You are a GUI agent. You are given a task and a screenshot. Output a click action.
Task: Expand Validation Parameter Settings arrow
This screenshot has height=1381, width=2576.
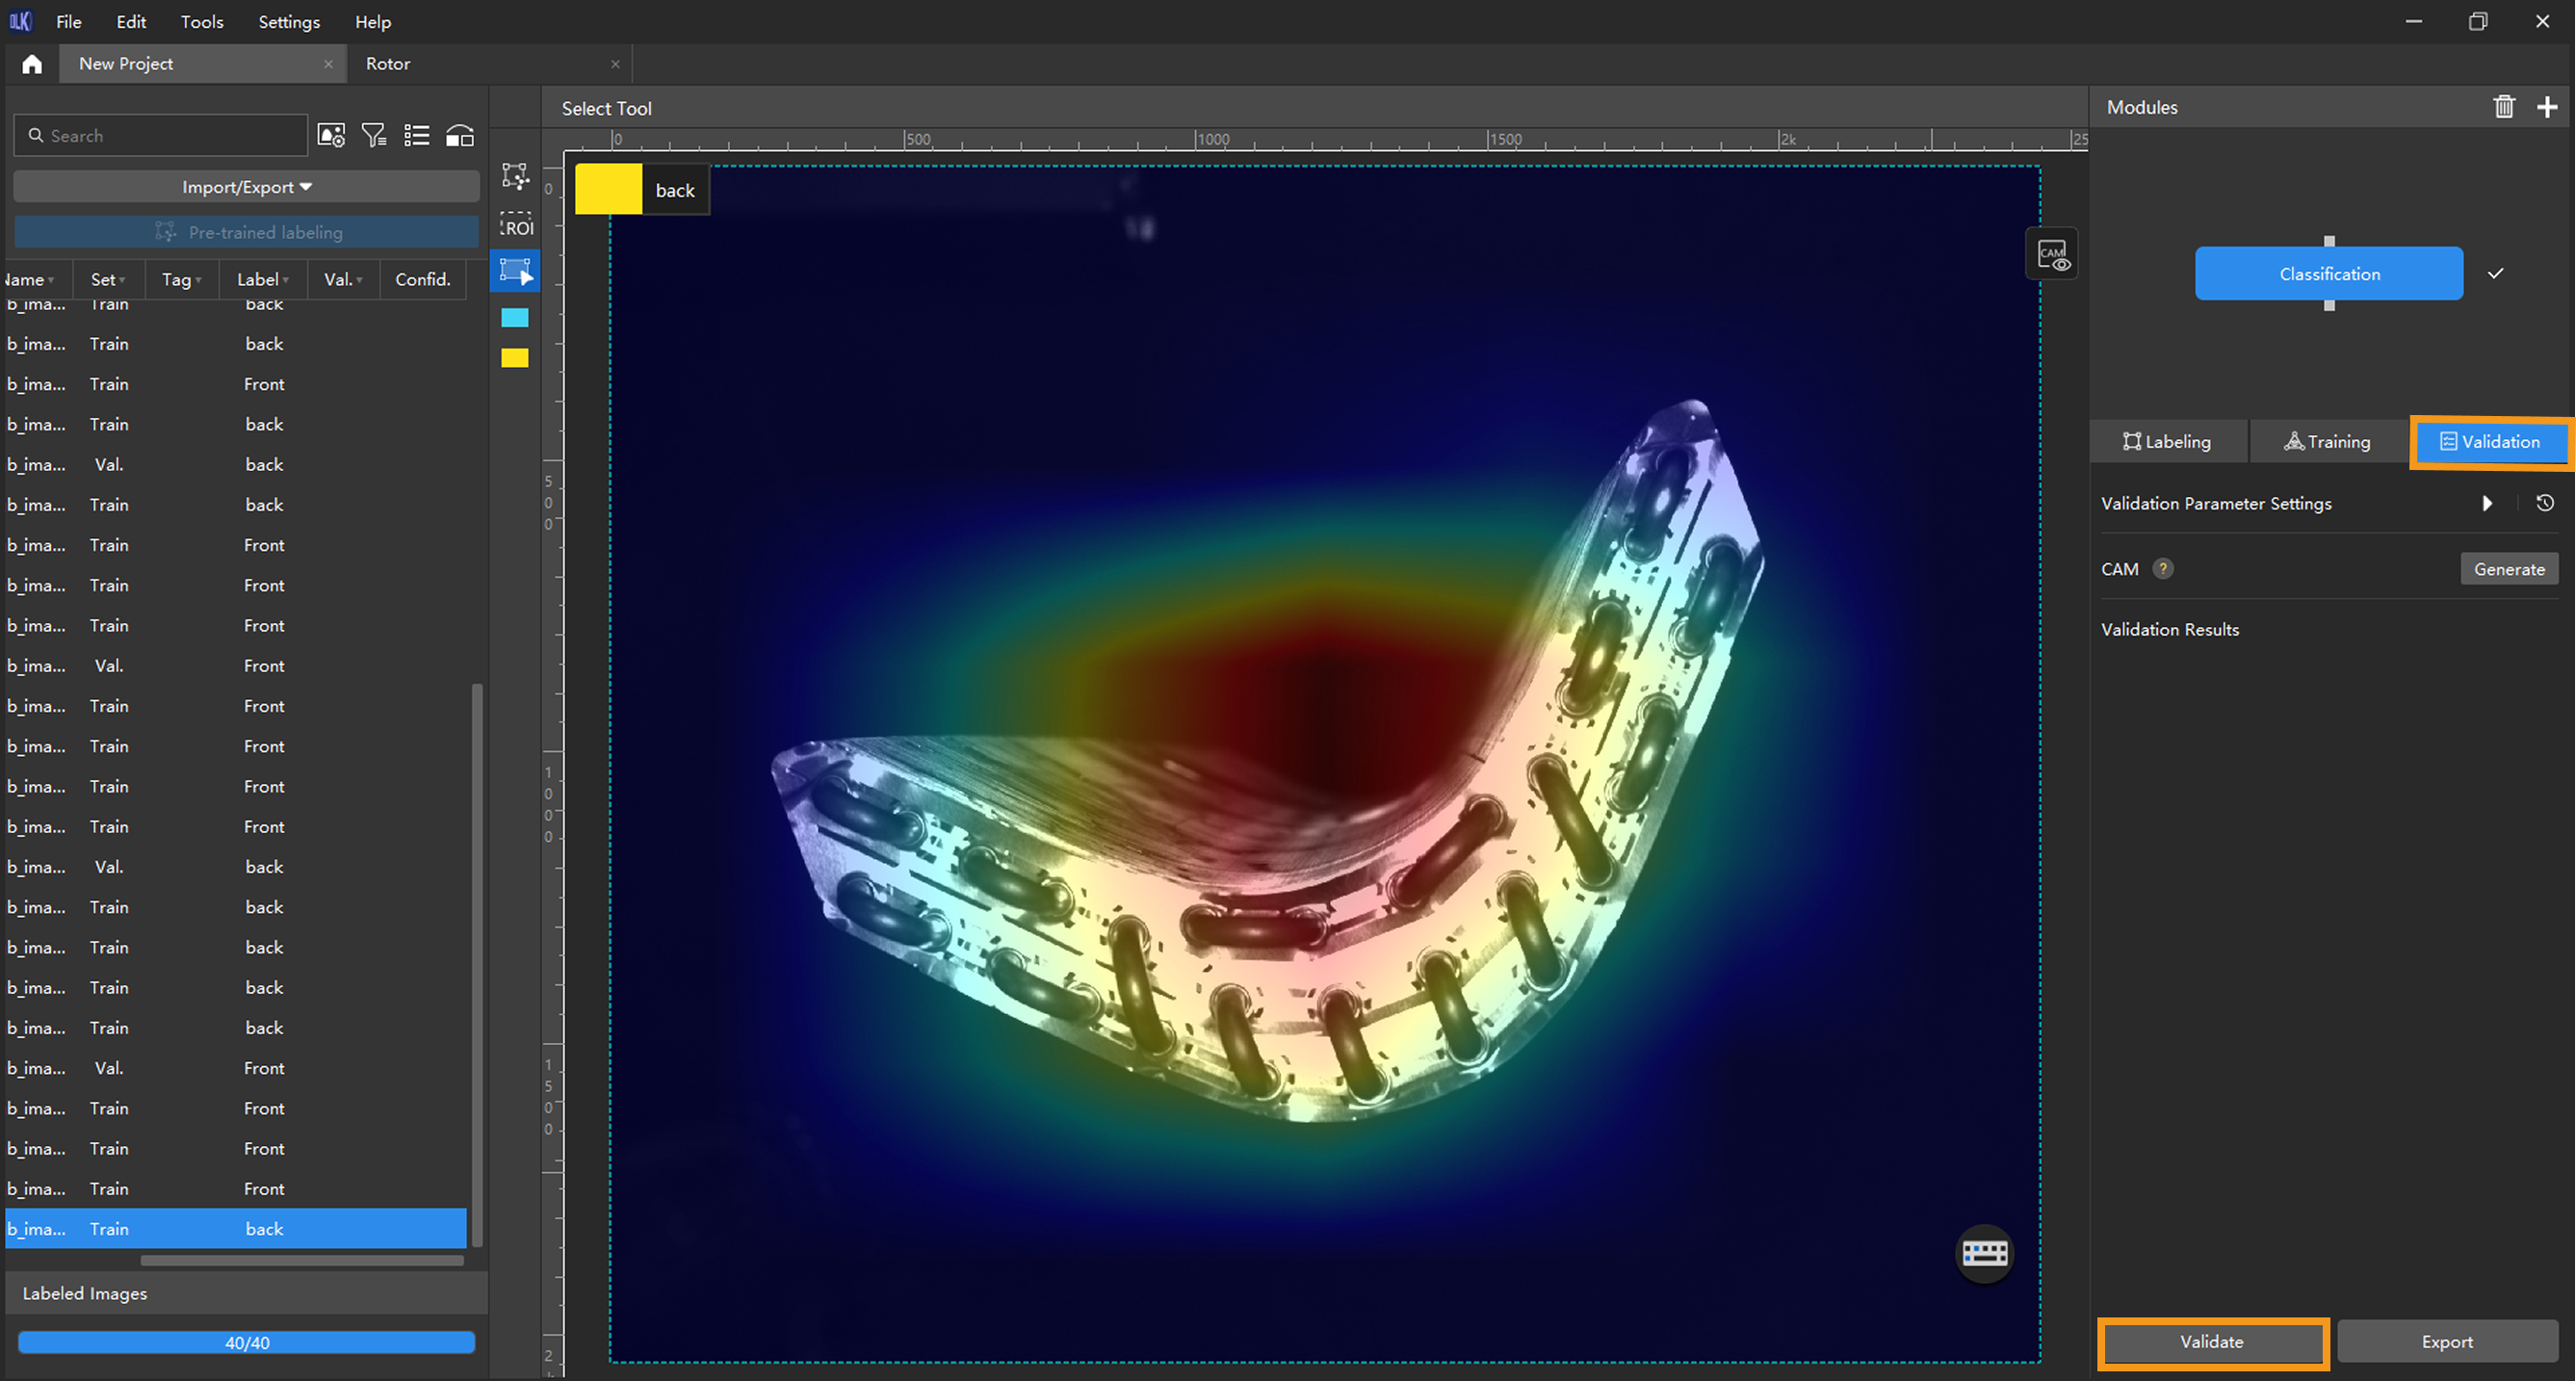2487,503
